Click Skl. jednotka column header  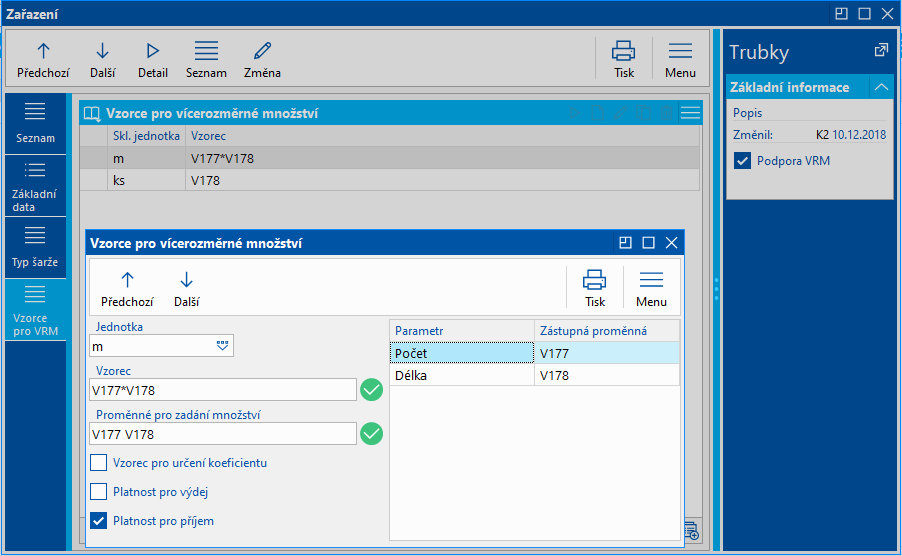coord(146,136)
